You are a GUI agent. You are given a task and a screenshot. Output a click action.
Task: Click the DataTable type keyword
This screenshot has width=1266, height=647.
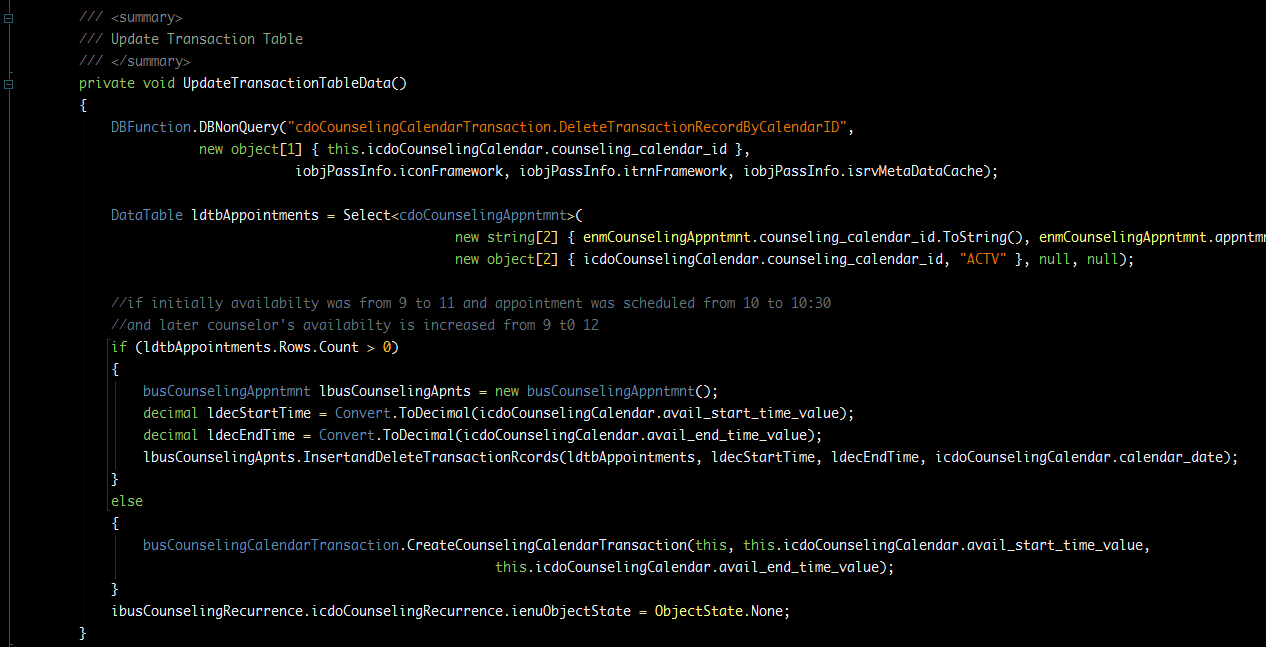[146, 215]
